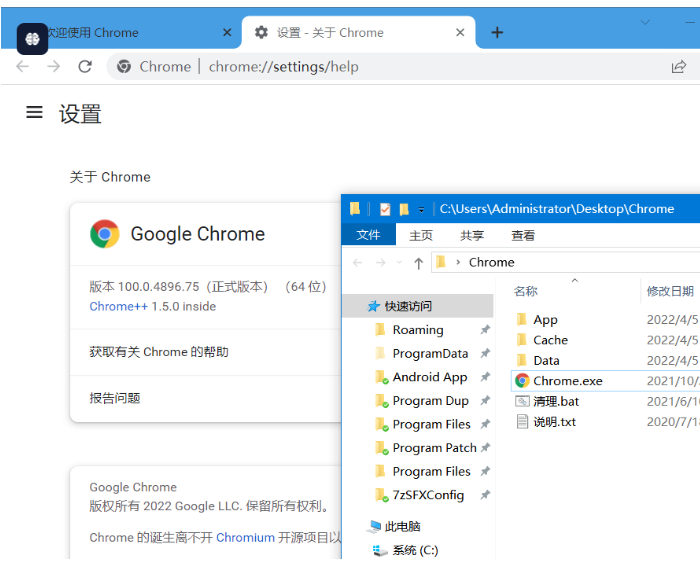Viewport: 700px width, 575px height.
Task: Open the Chromium open-source link
Action: pos(245,538)
